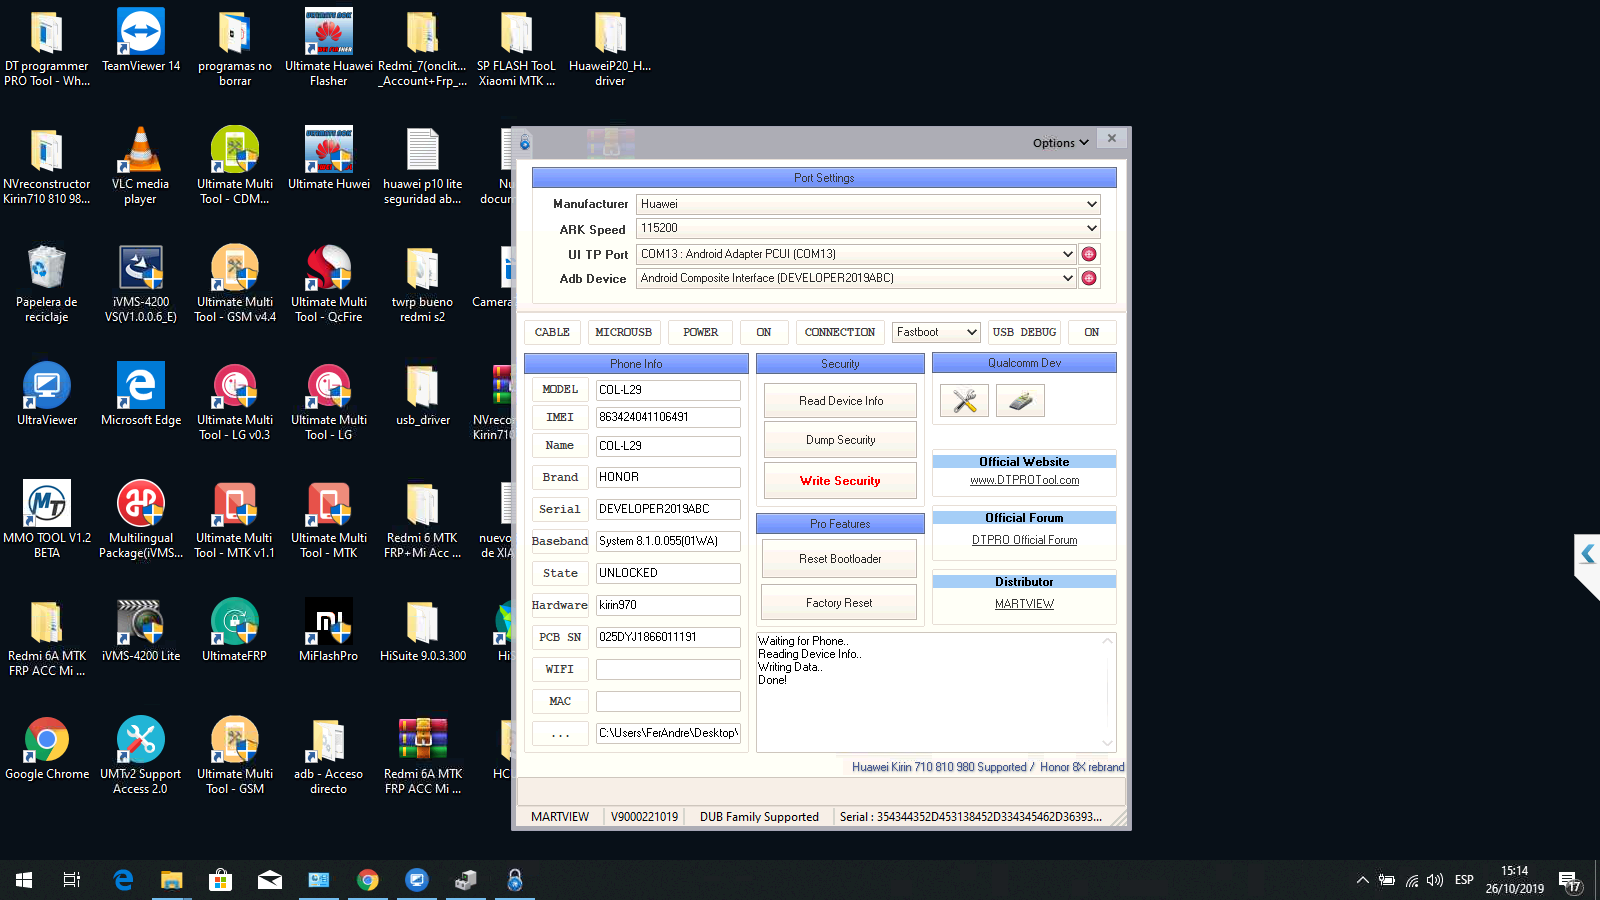Viewport: 1600px width, 900px height.
Task: Open Chrome from the taskbar
Action: click(368, 880)
